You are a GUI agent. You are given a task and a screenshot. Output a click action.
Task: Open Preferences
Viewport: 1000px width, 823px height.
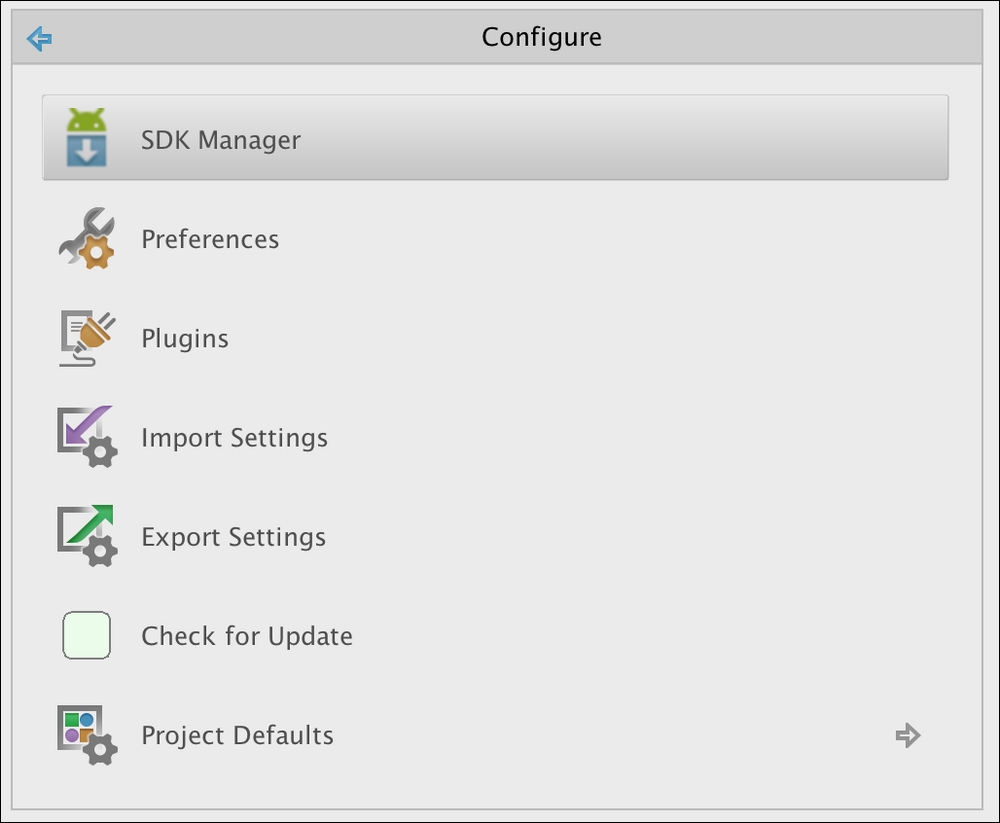tap(495, 239)
